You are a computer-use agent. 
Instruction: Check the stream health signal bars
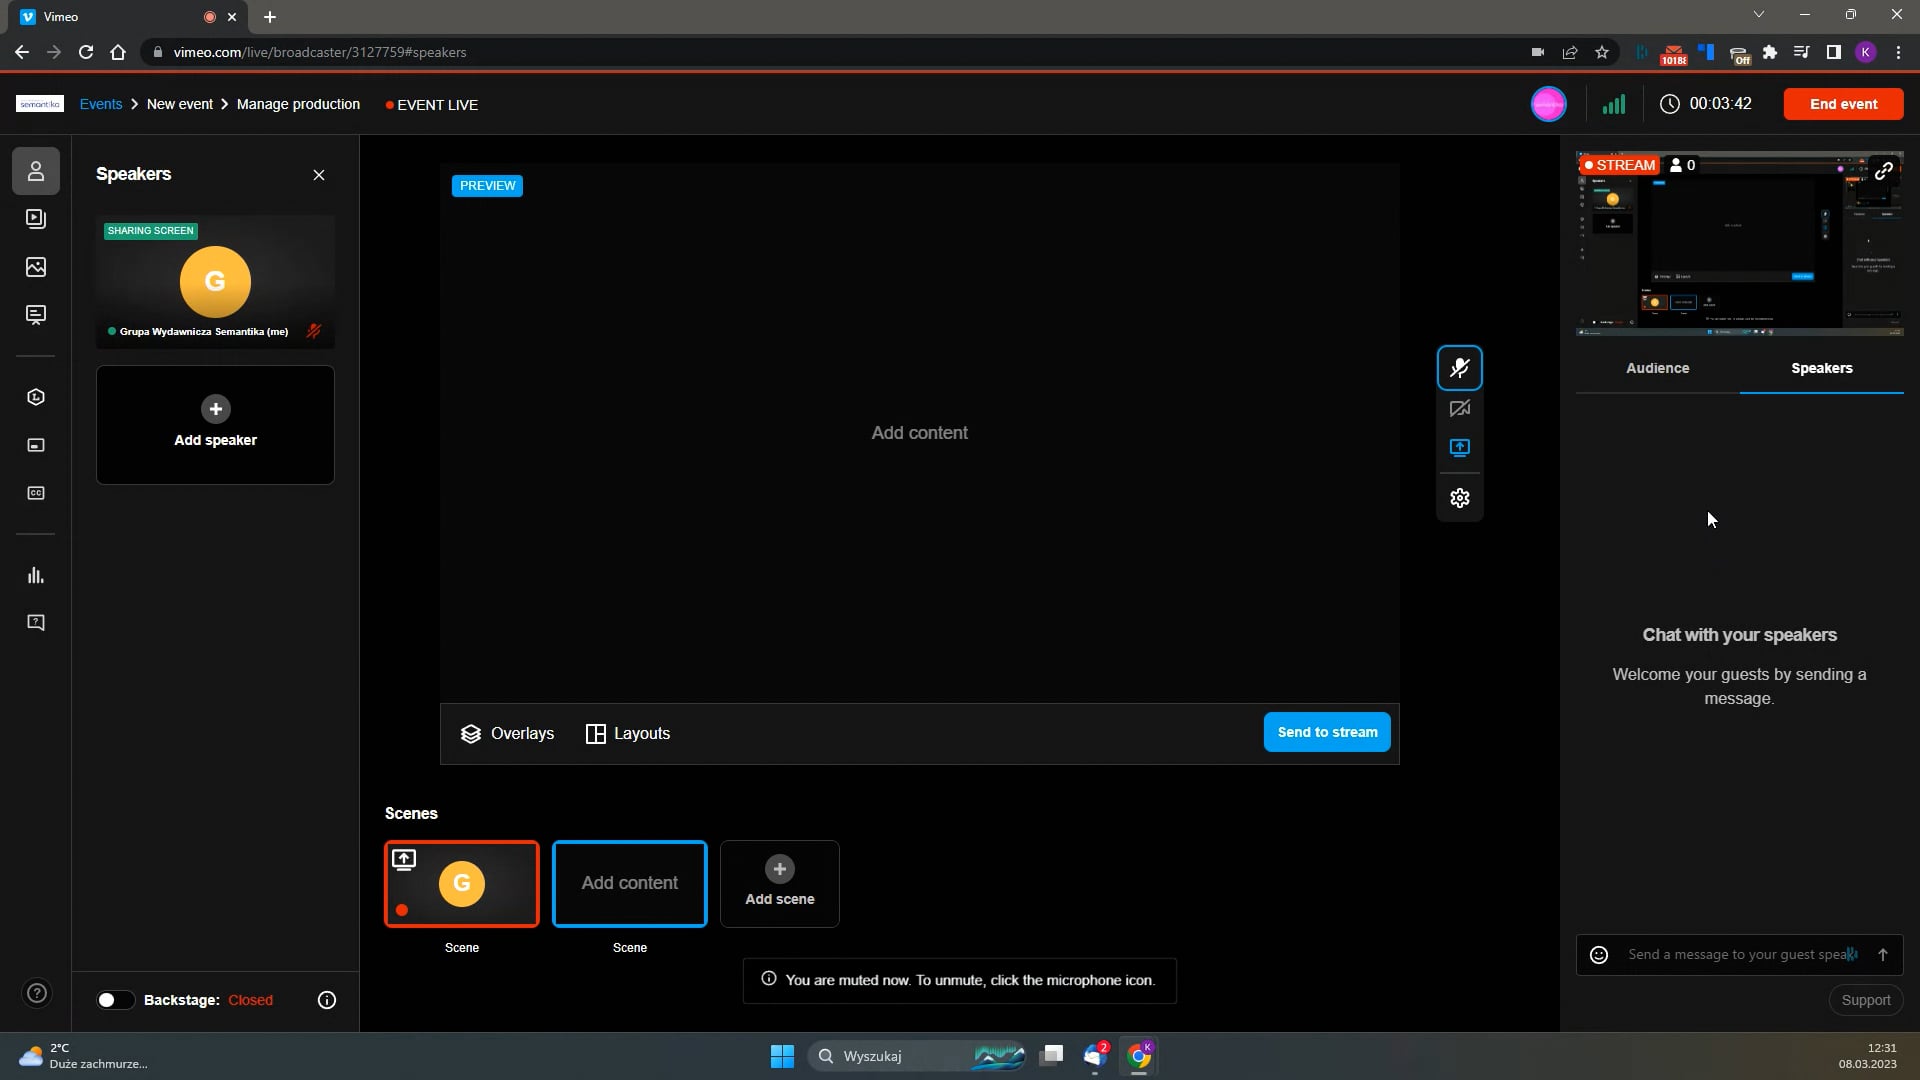pyautogui.click(x=1614, y=104)
